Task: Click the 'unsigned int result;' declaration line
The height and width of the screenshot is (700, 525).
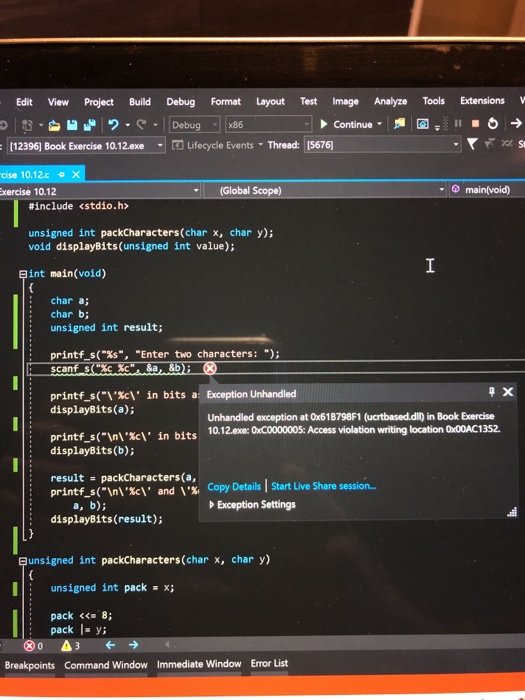Action: pyautogui.click(x=106, y=328)
